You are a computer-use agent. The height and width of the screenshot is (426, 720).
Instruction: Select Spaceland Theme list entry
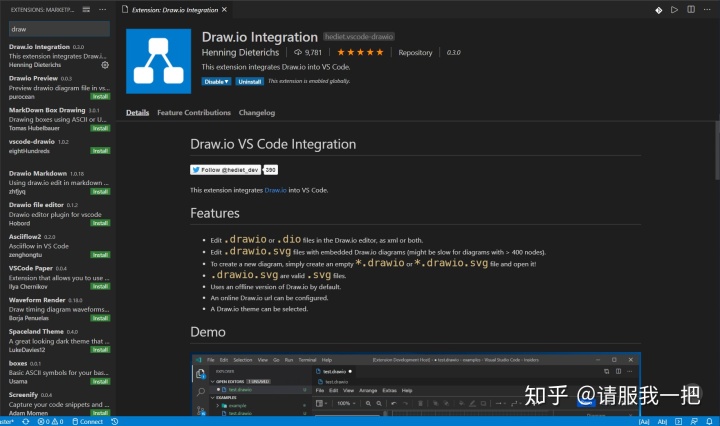click(58, 341)
